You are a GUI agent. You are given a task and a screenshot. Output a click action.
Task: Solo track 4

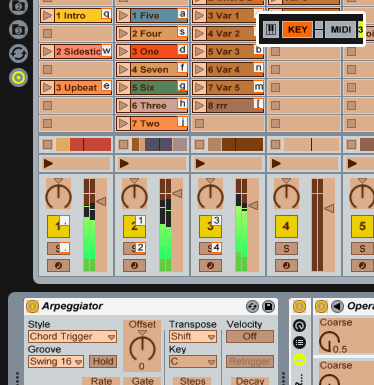286,248
